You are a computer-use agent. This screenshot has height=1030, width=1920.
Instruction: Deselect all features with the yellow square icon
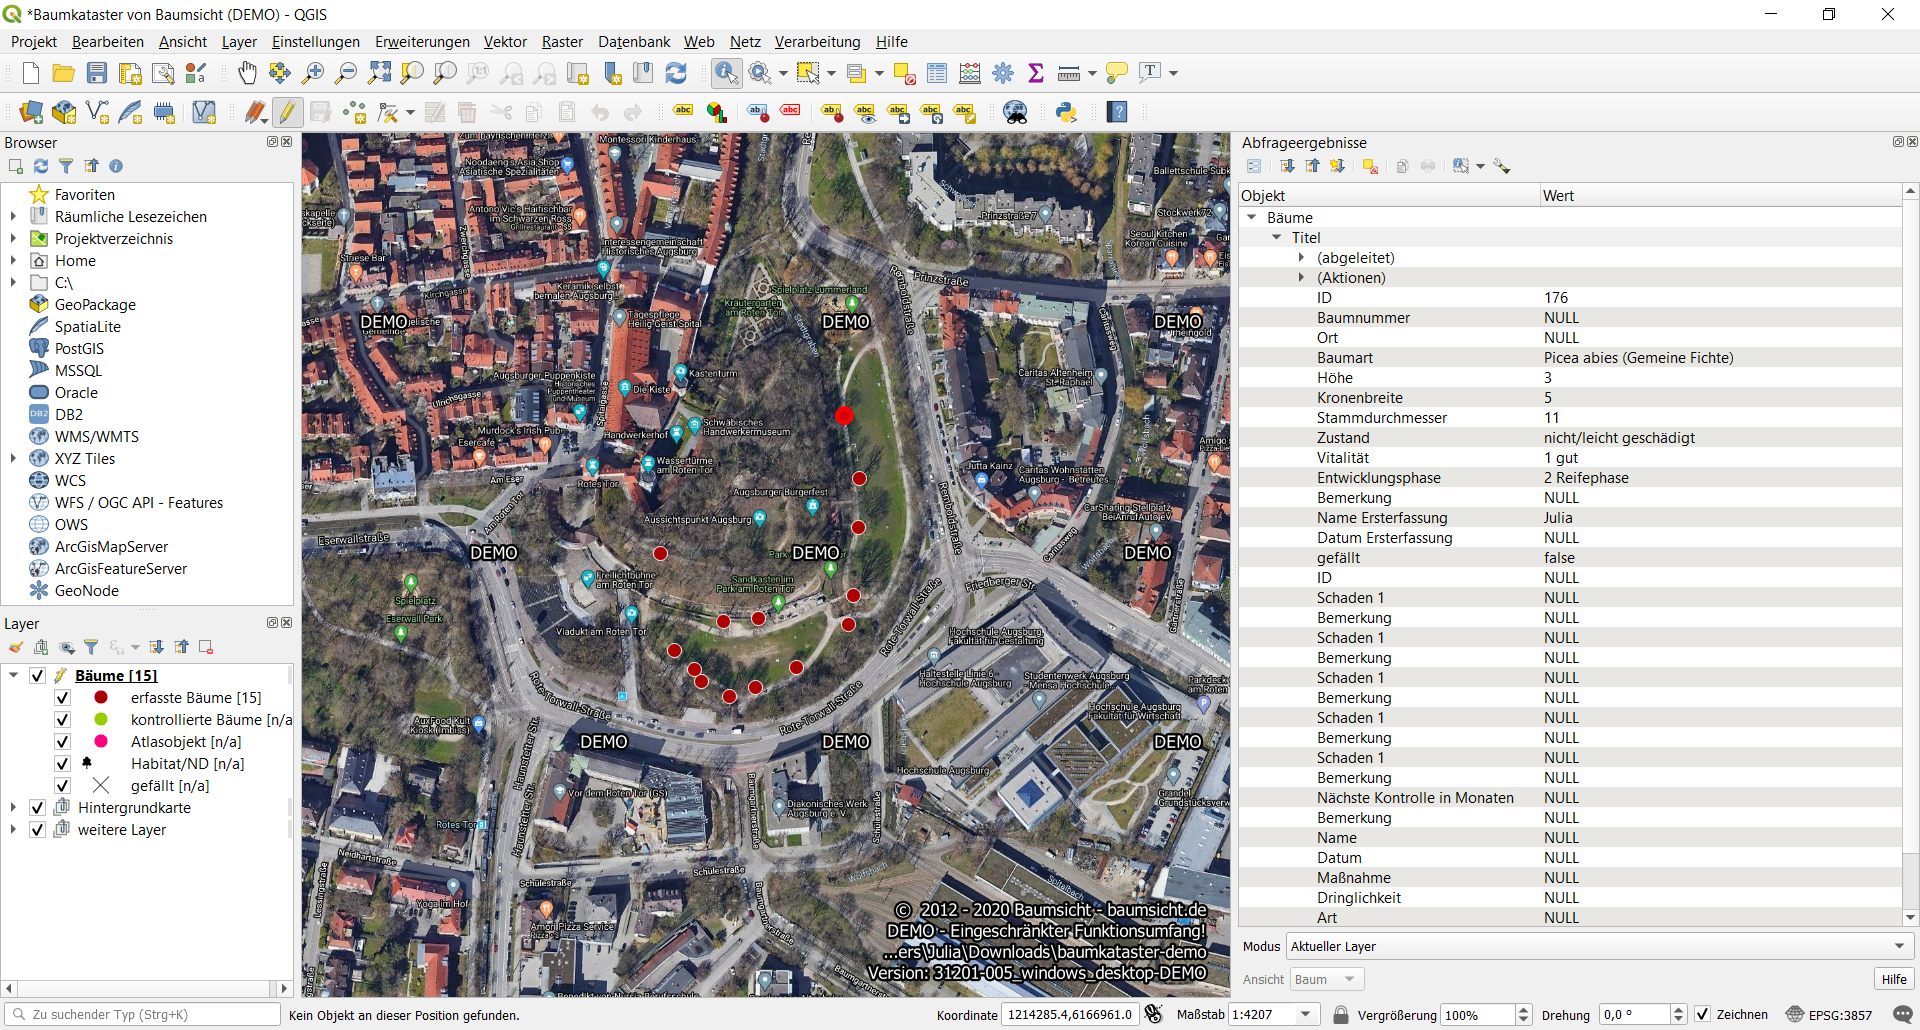coord(904,73)
